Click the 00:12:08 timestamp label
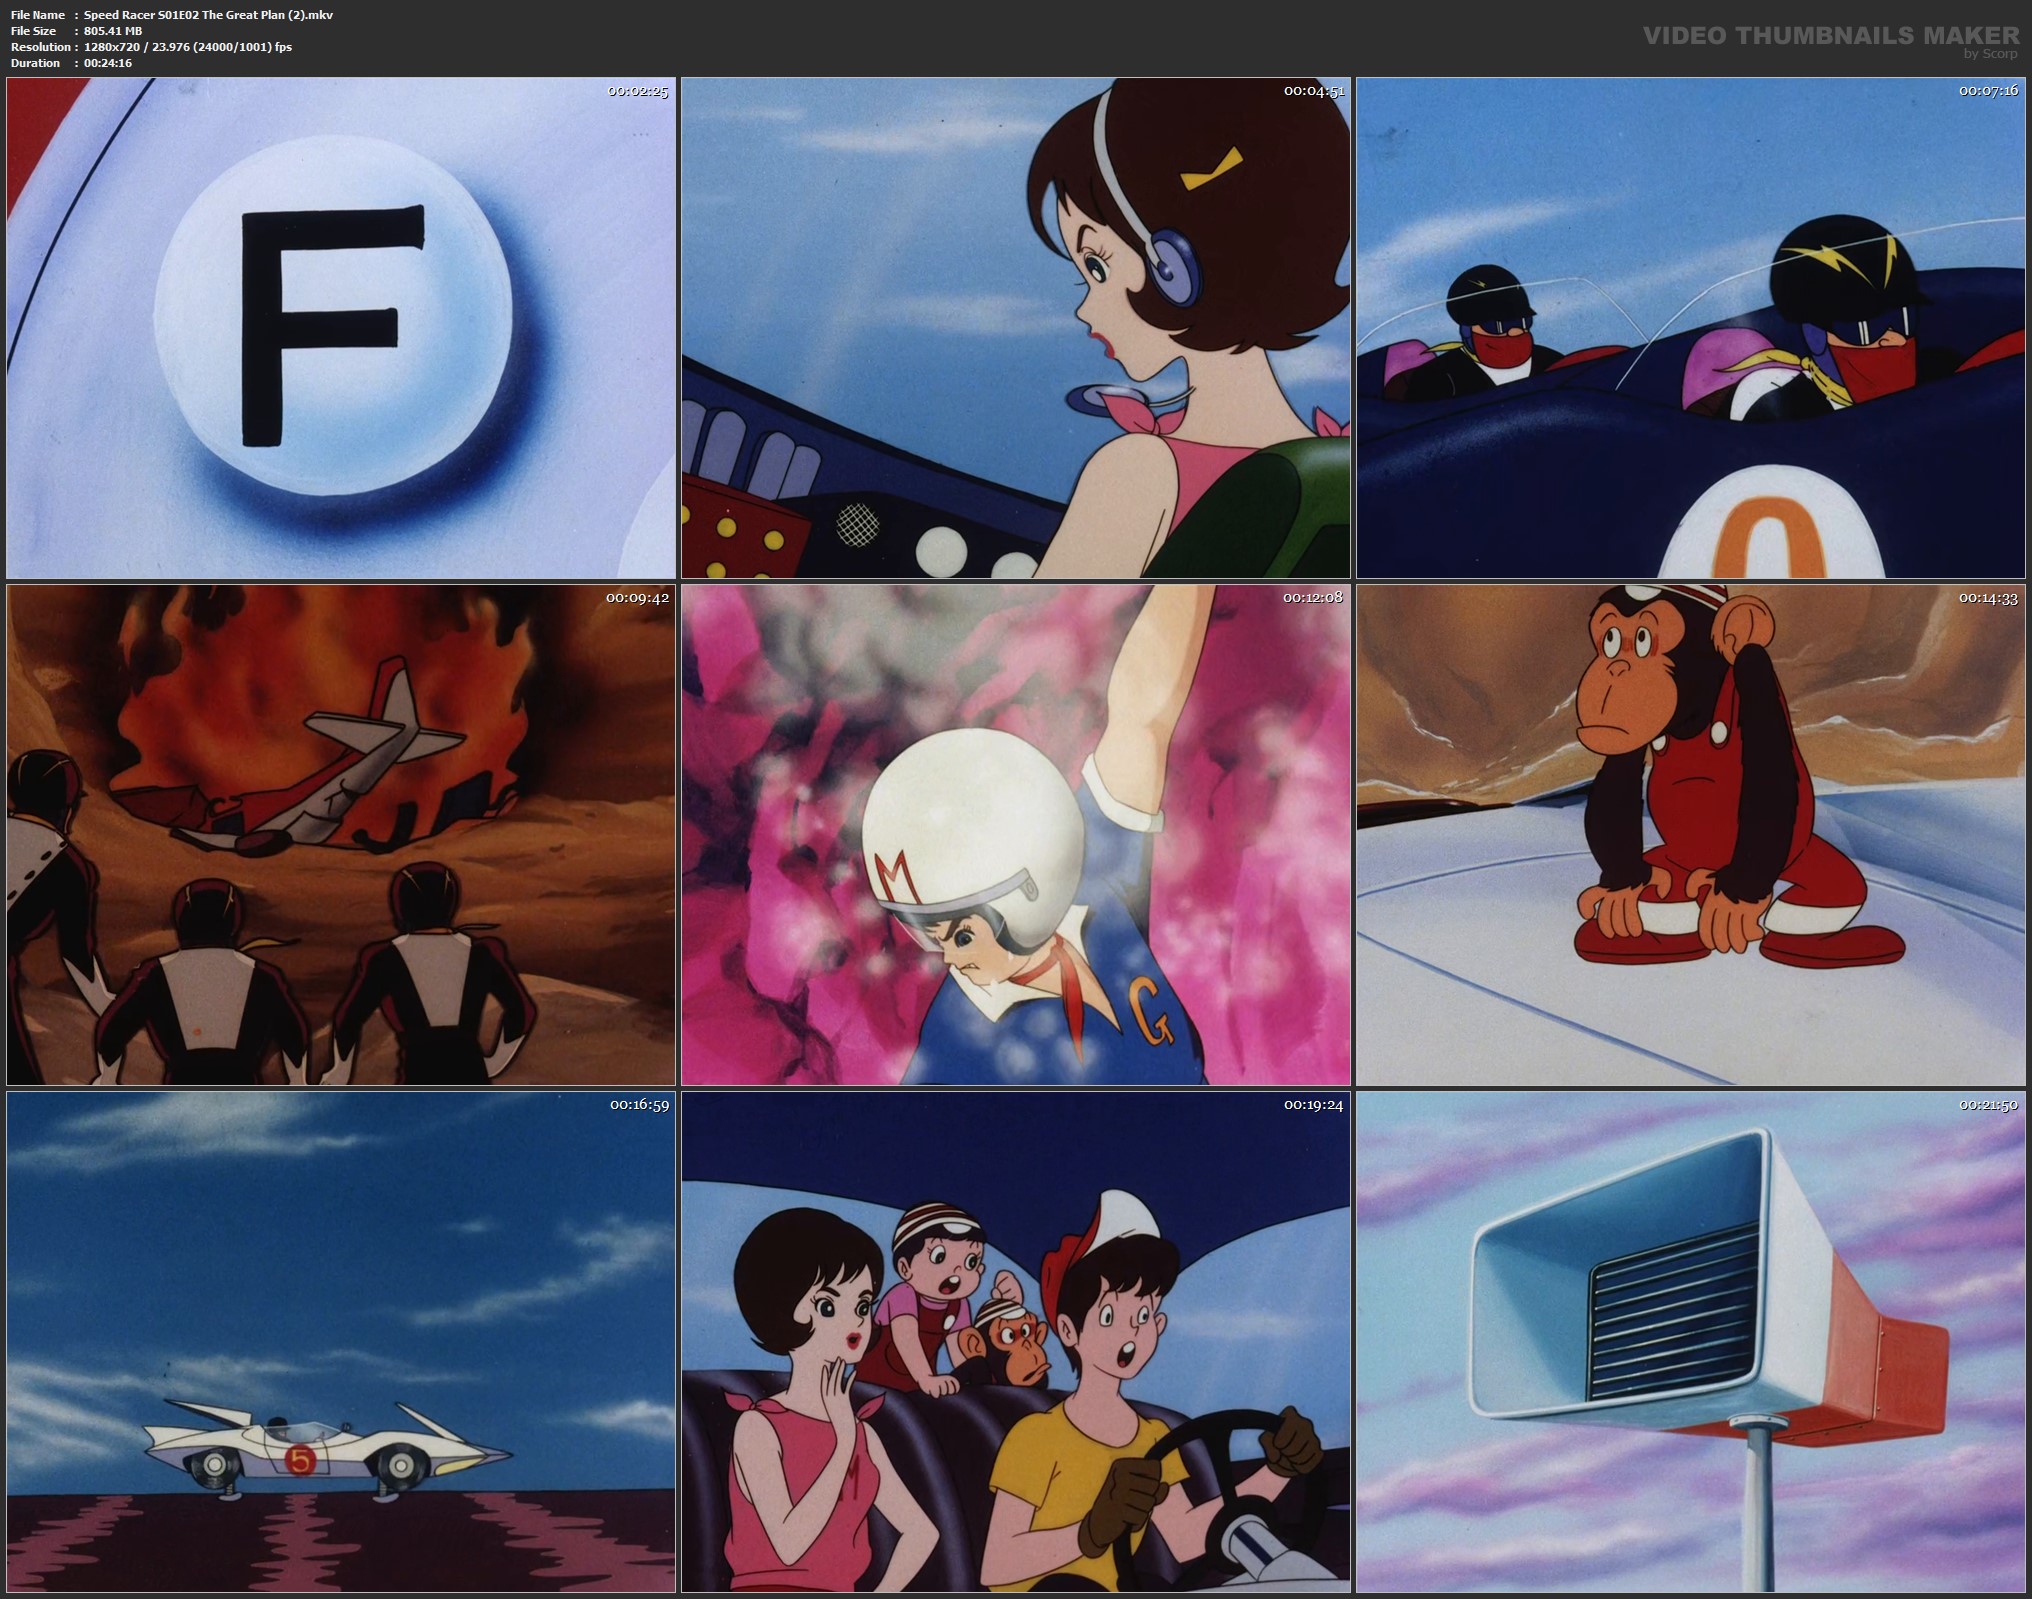 (x=1313, y=598)
